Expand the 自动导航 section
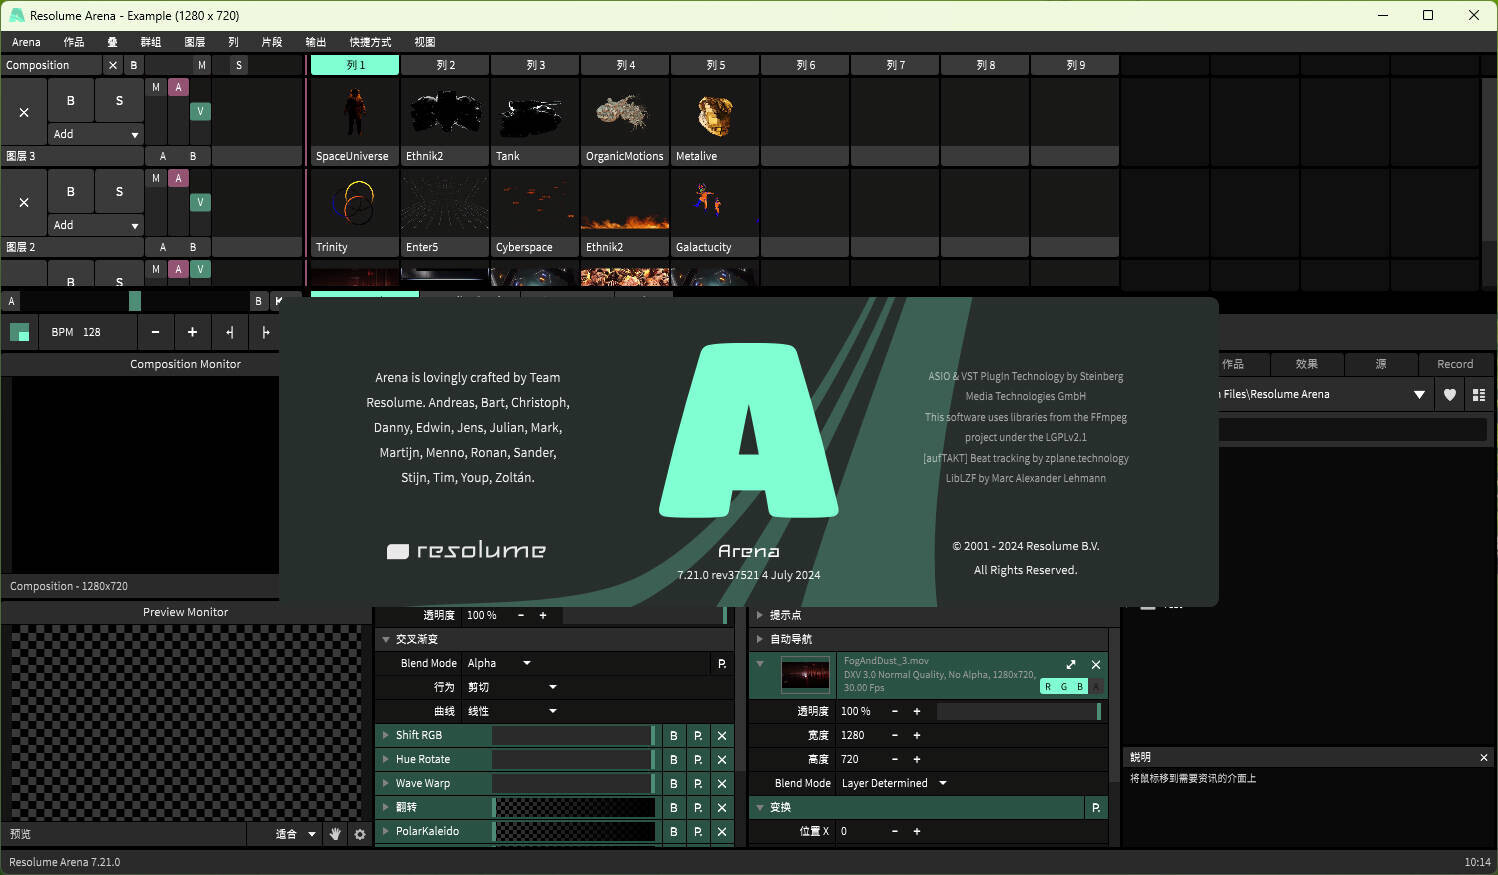 [x=760, y=639]
